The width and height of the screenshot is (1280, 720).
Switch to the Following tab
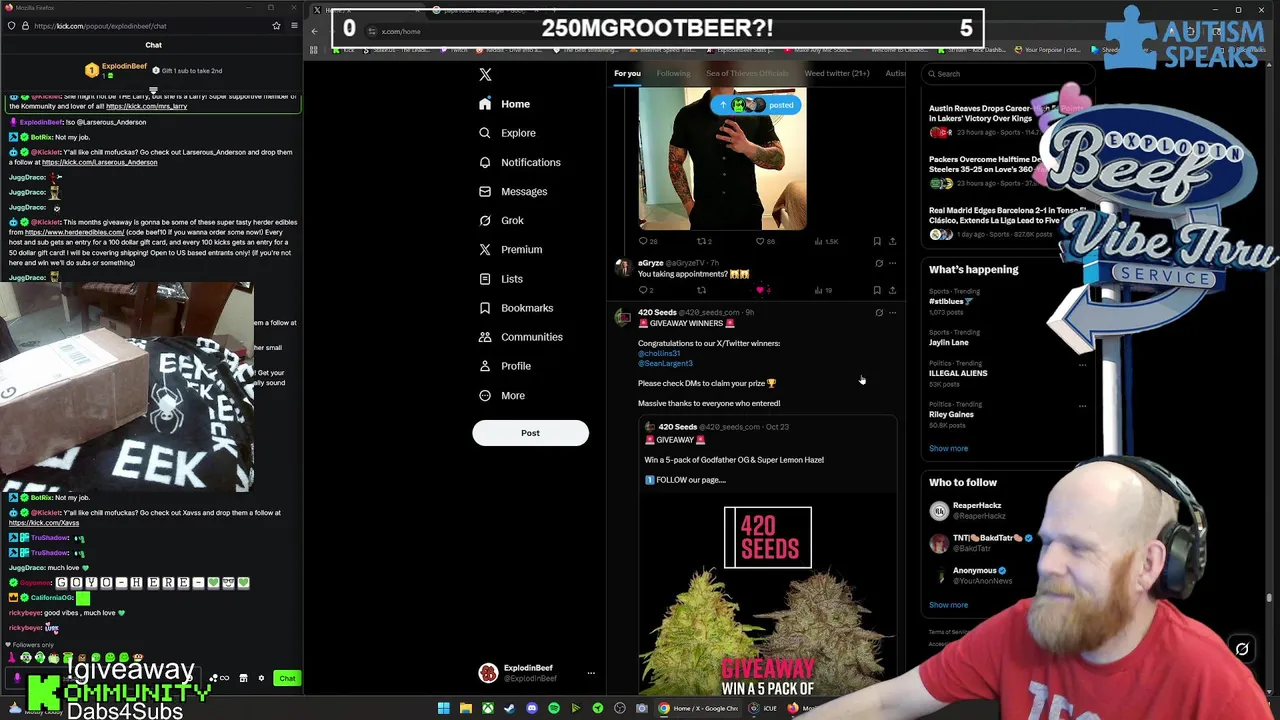[673, 73]
